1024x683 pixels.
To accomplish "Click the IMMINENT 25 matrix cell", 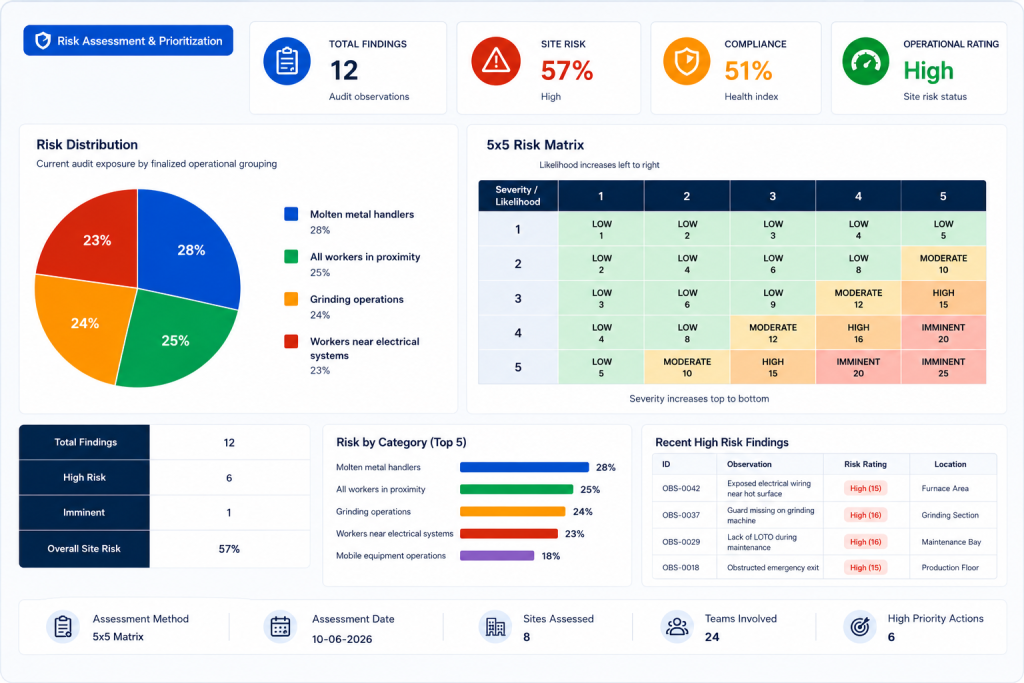I will 943,367.
